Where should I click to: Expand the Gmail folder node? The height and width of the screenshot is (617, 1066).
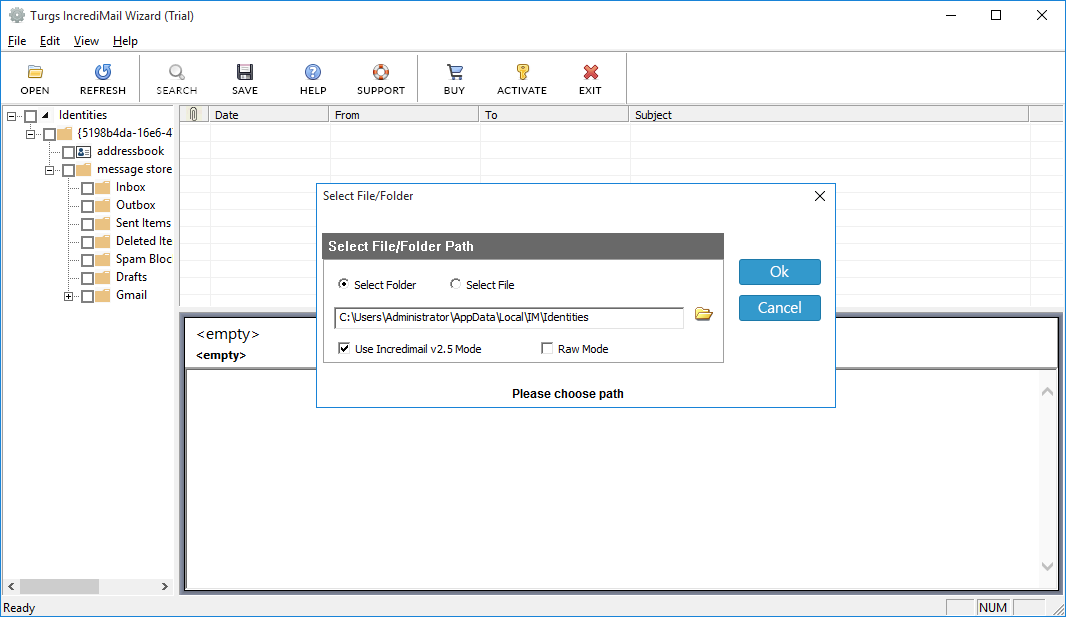click(69, 296)
